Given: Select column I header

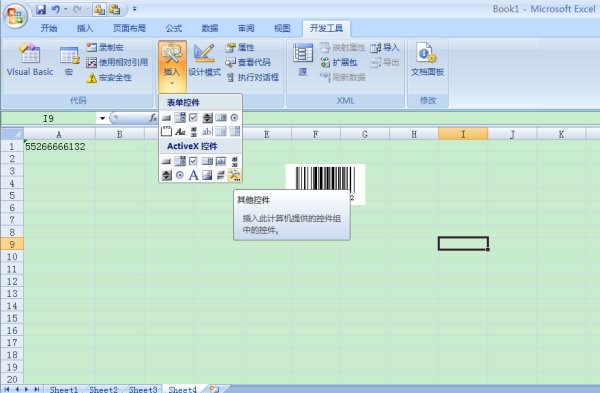Looking at the screenshot, I should 463,134.
